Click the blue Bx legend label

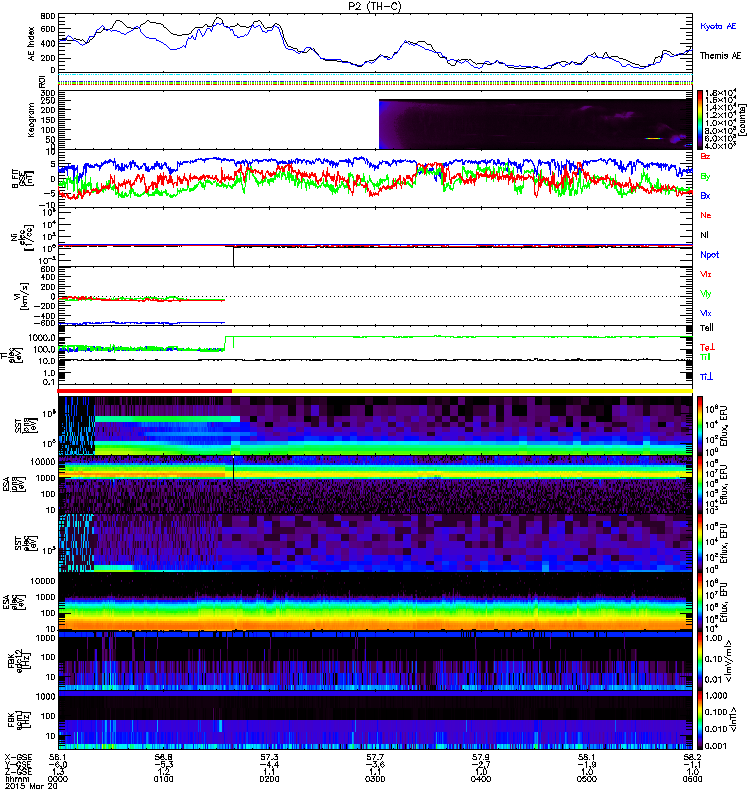[705, 195]
